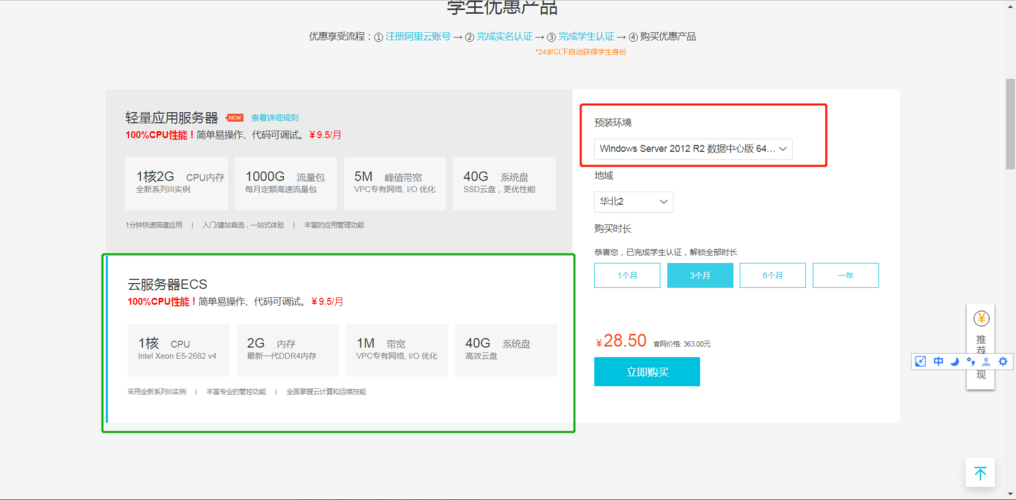Click the 地域 label
The width and height of the screenshot is (1016, 500).
(x=604, y=176)
